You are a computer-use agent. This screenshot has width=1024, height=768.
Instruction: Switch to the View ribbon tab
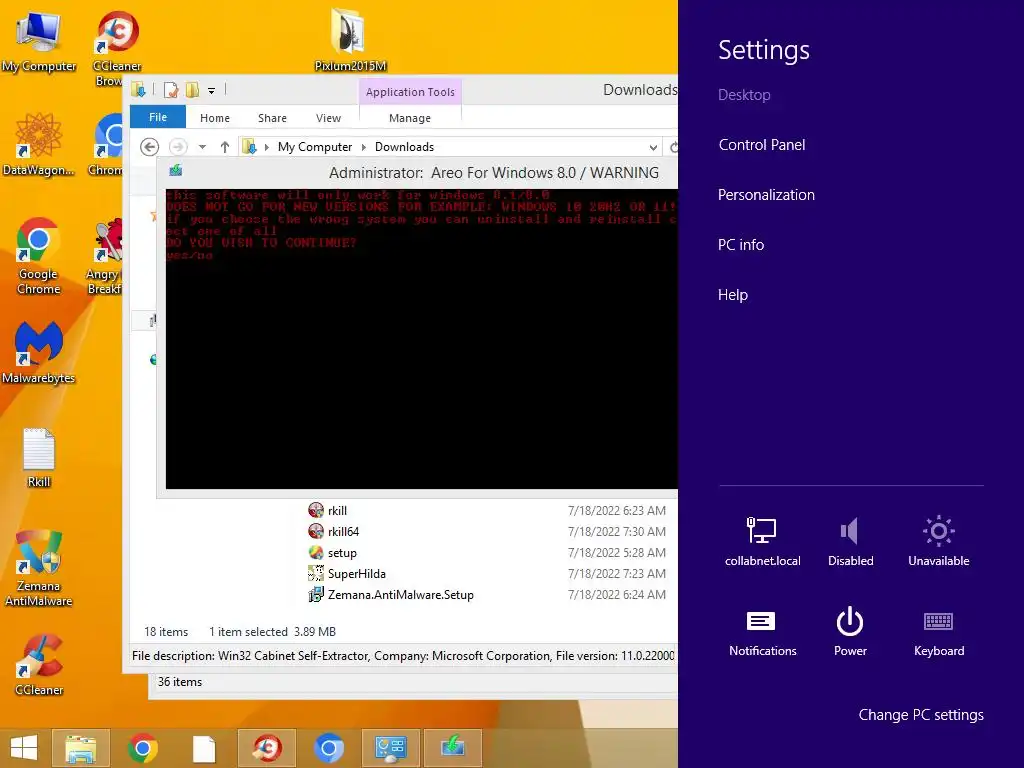click(328, 118)
